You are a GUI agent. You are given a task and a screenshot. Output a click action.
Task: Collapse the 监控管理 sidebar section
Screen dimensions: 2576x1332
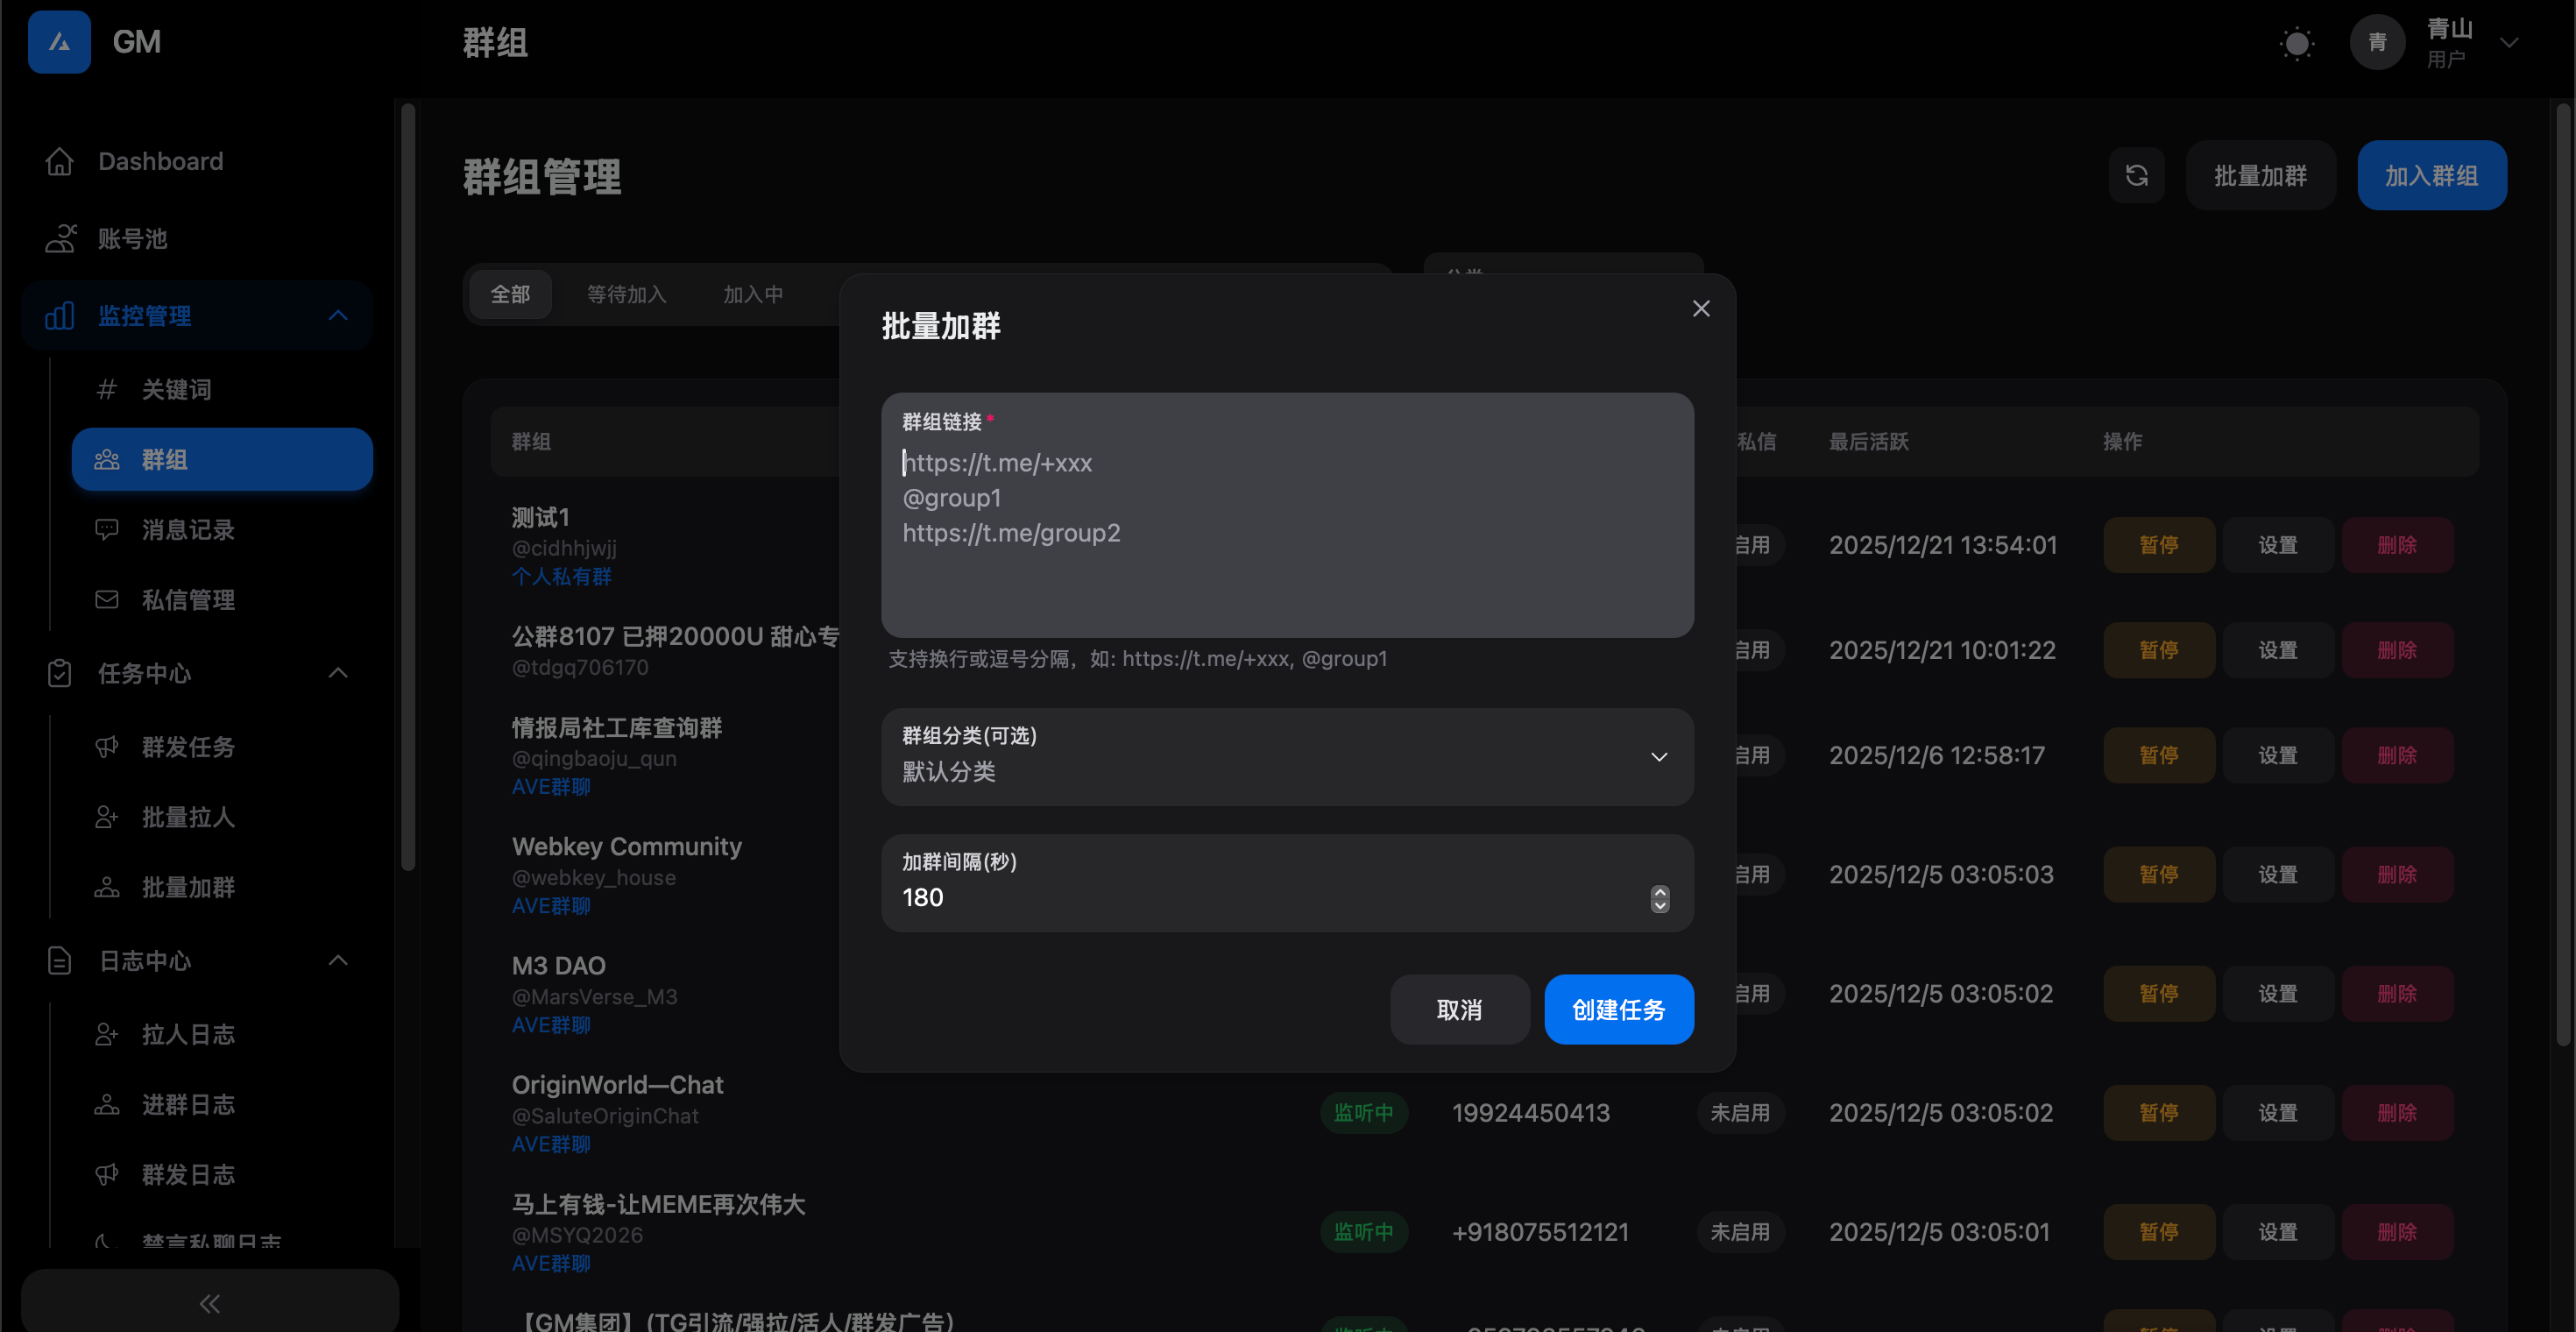(x=337, y=315)
